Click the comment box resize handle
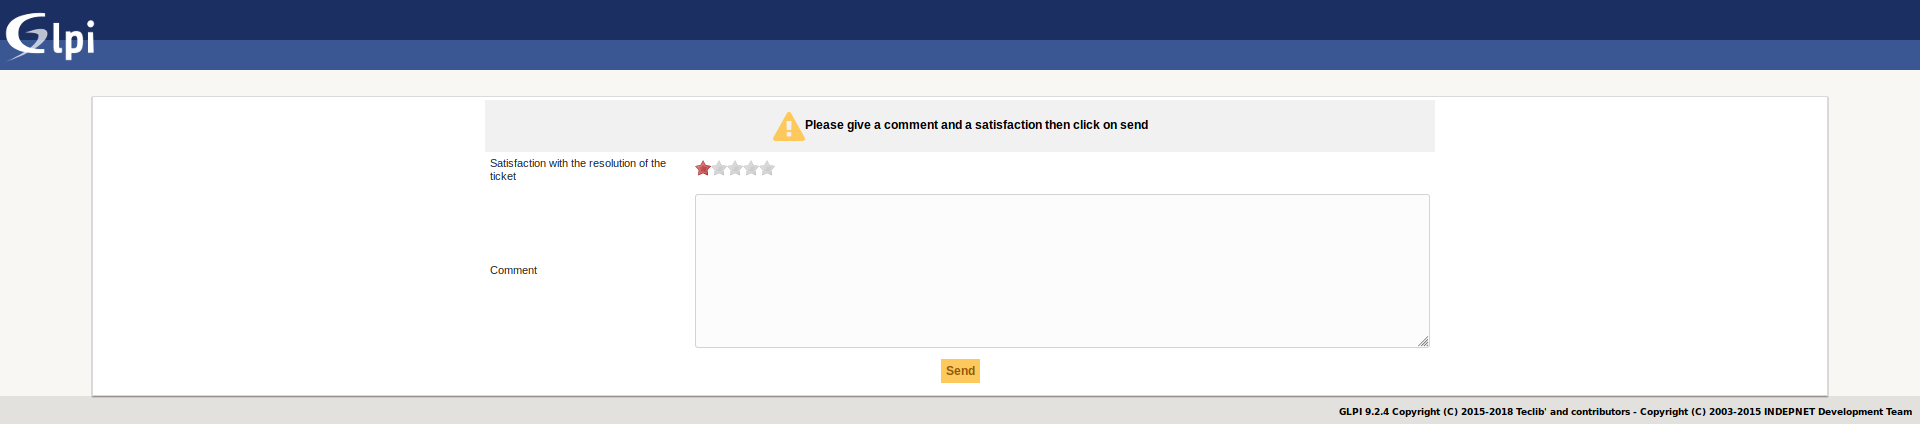 (1423, 341)
